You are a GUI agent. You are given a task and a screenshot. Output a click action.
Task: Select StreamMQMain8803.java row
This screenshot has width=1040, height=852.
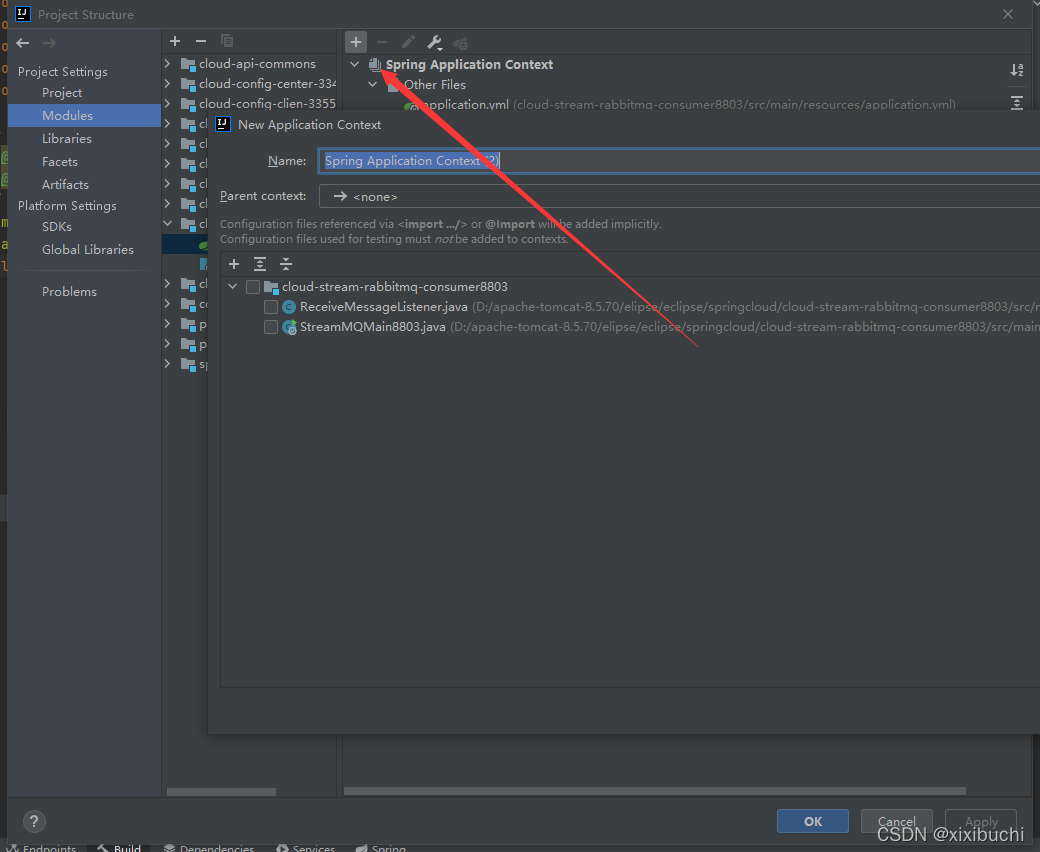(x=630, y=327)
